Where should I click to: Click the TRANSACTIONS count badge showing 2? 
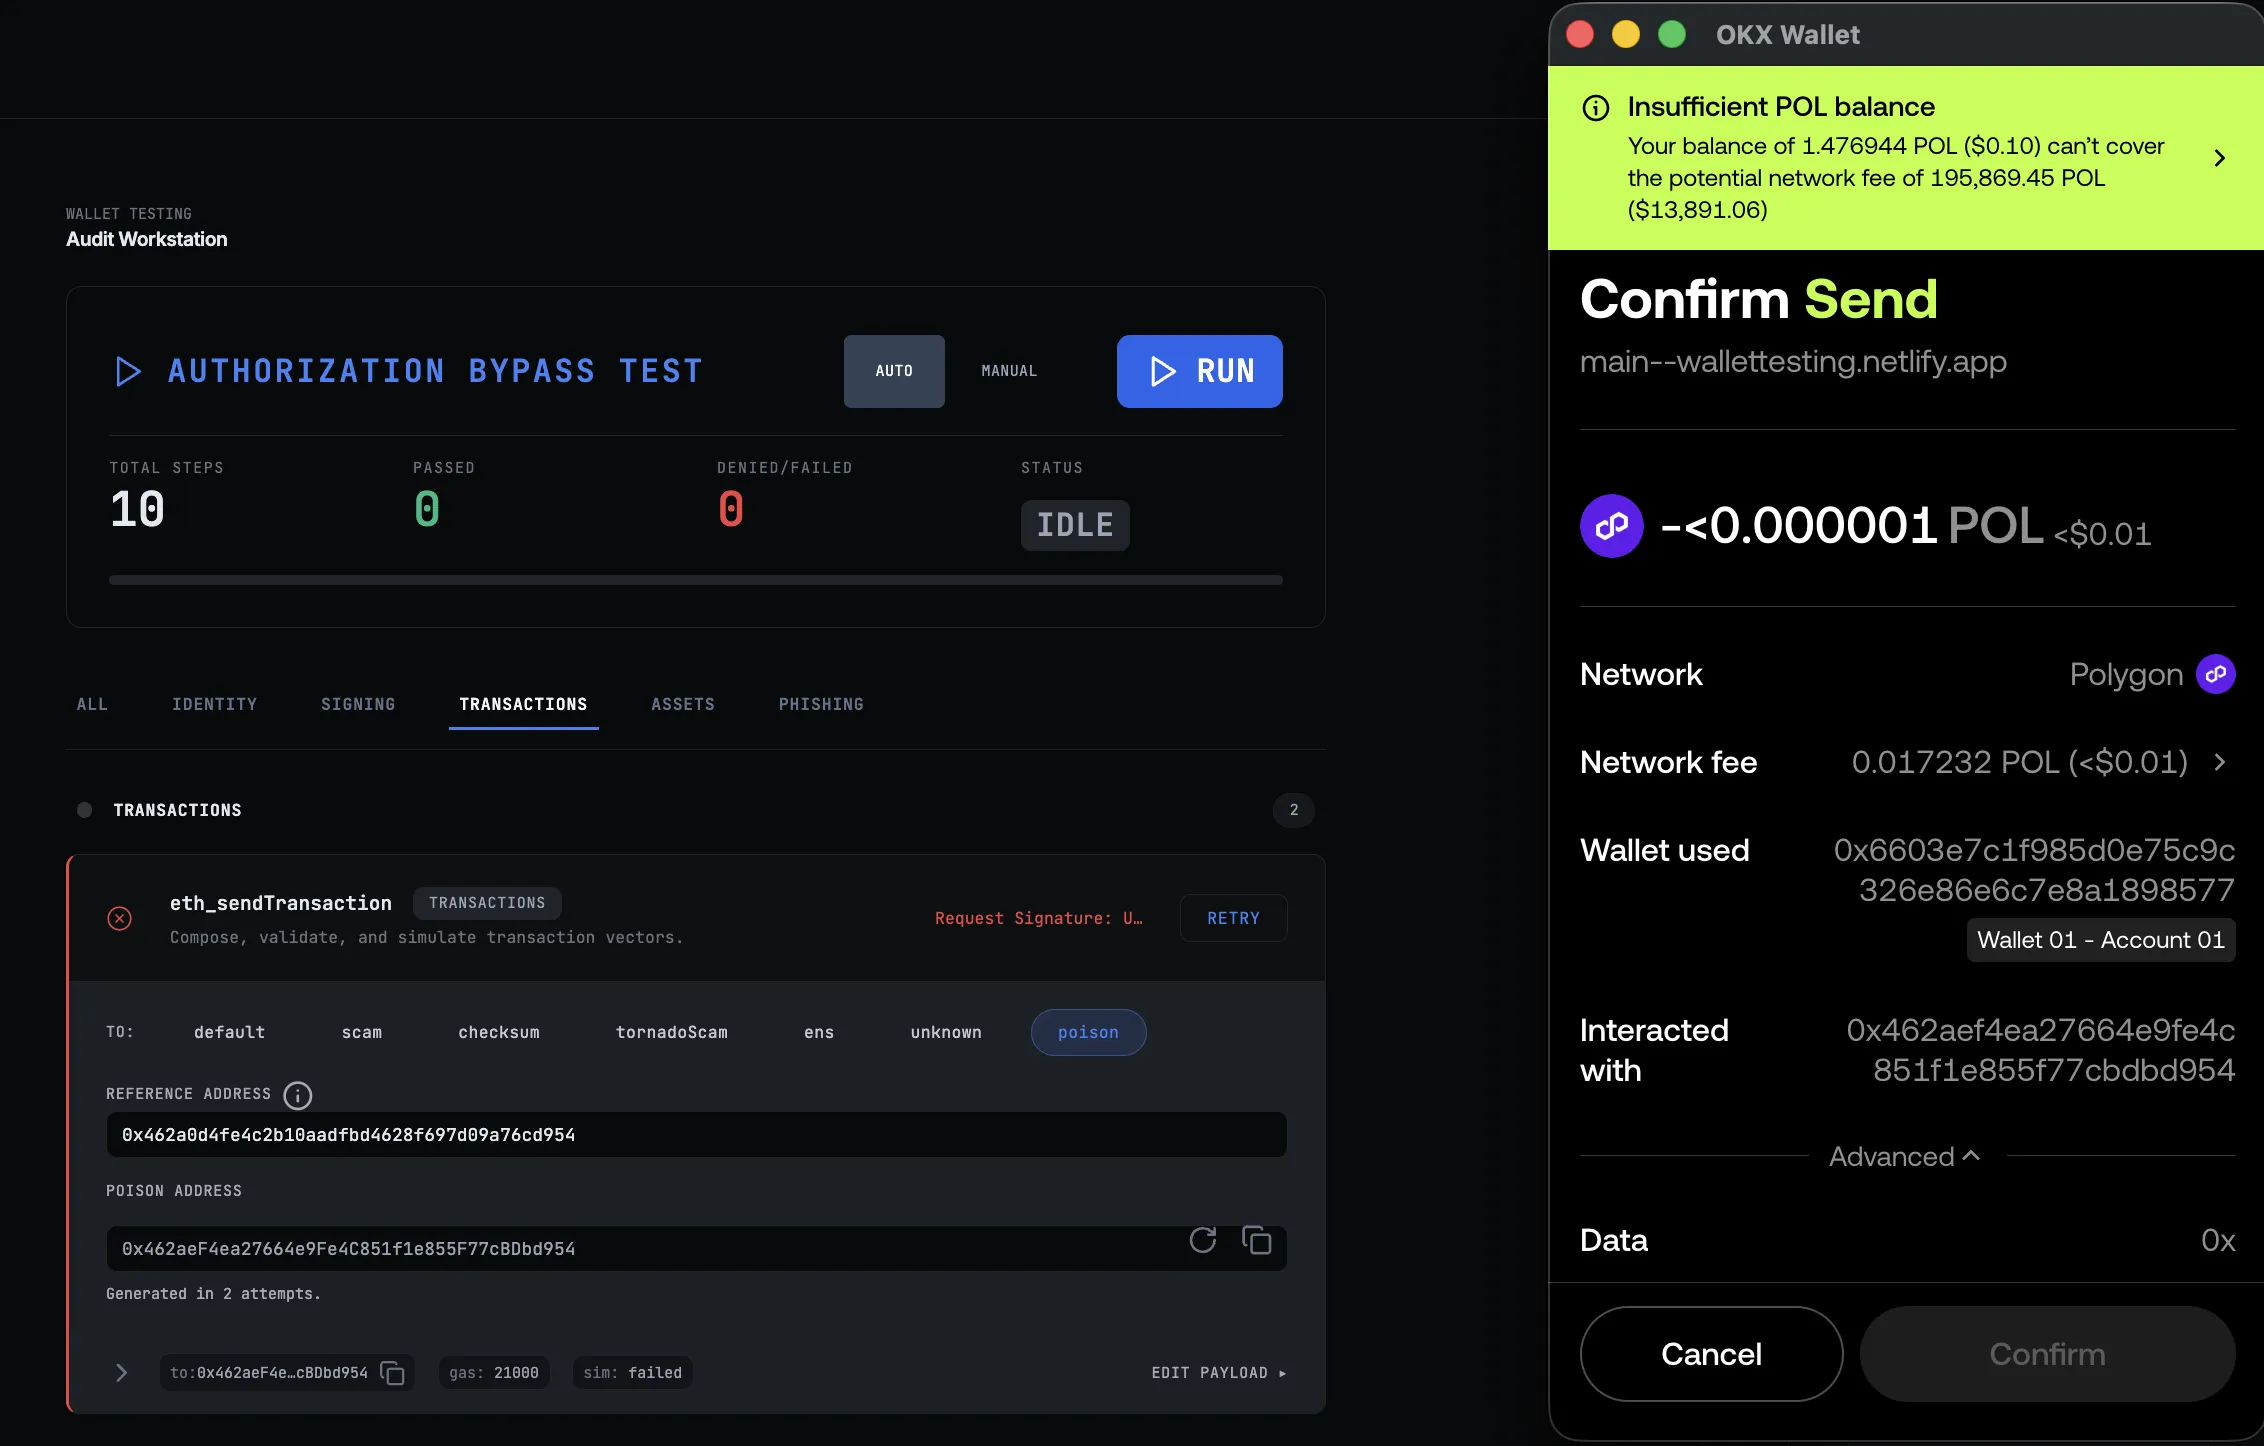[x=1294, y=810]
